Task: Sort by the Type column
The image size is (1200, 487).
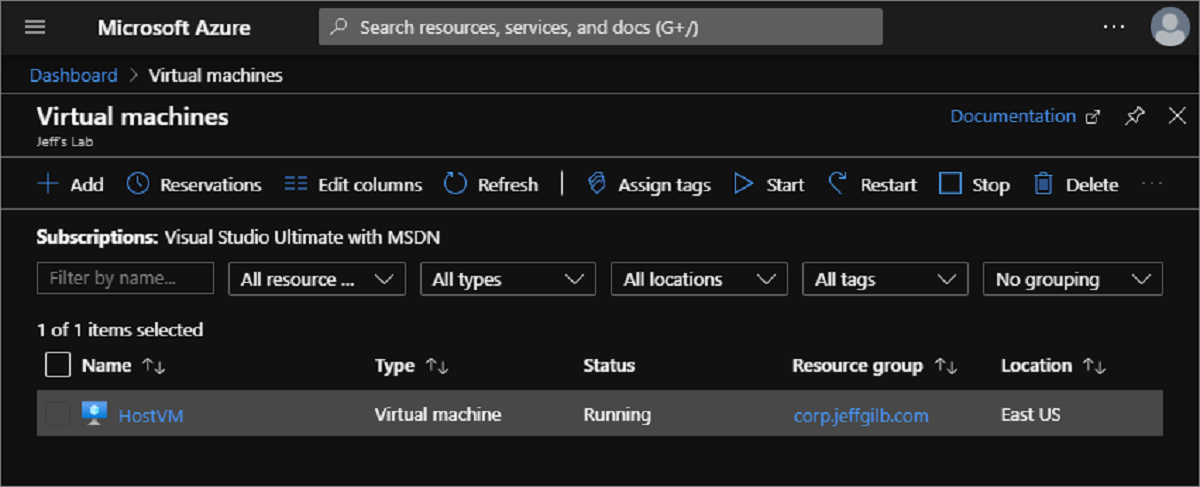Action: click(412, 366)
